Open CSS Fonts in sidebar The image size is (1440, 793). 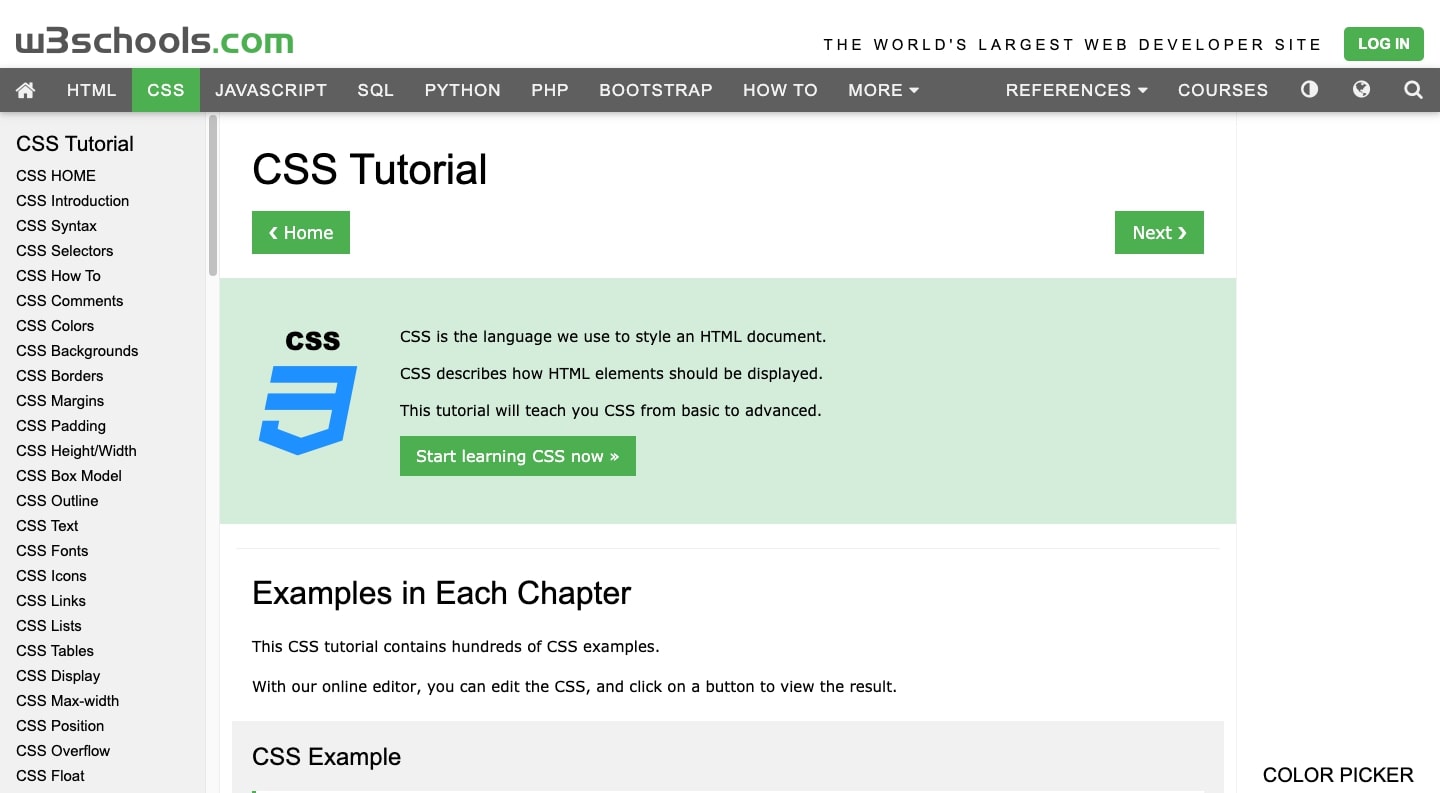[x=52, y=550]
